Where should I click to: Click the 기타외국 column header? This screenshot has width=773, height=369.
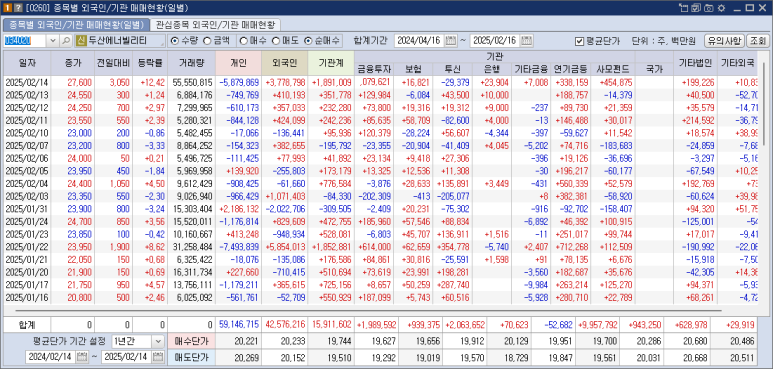(x=738, y=63)
